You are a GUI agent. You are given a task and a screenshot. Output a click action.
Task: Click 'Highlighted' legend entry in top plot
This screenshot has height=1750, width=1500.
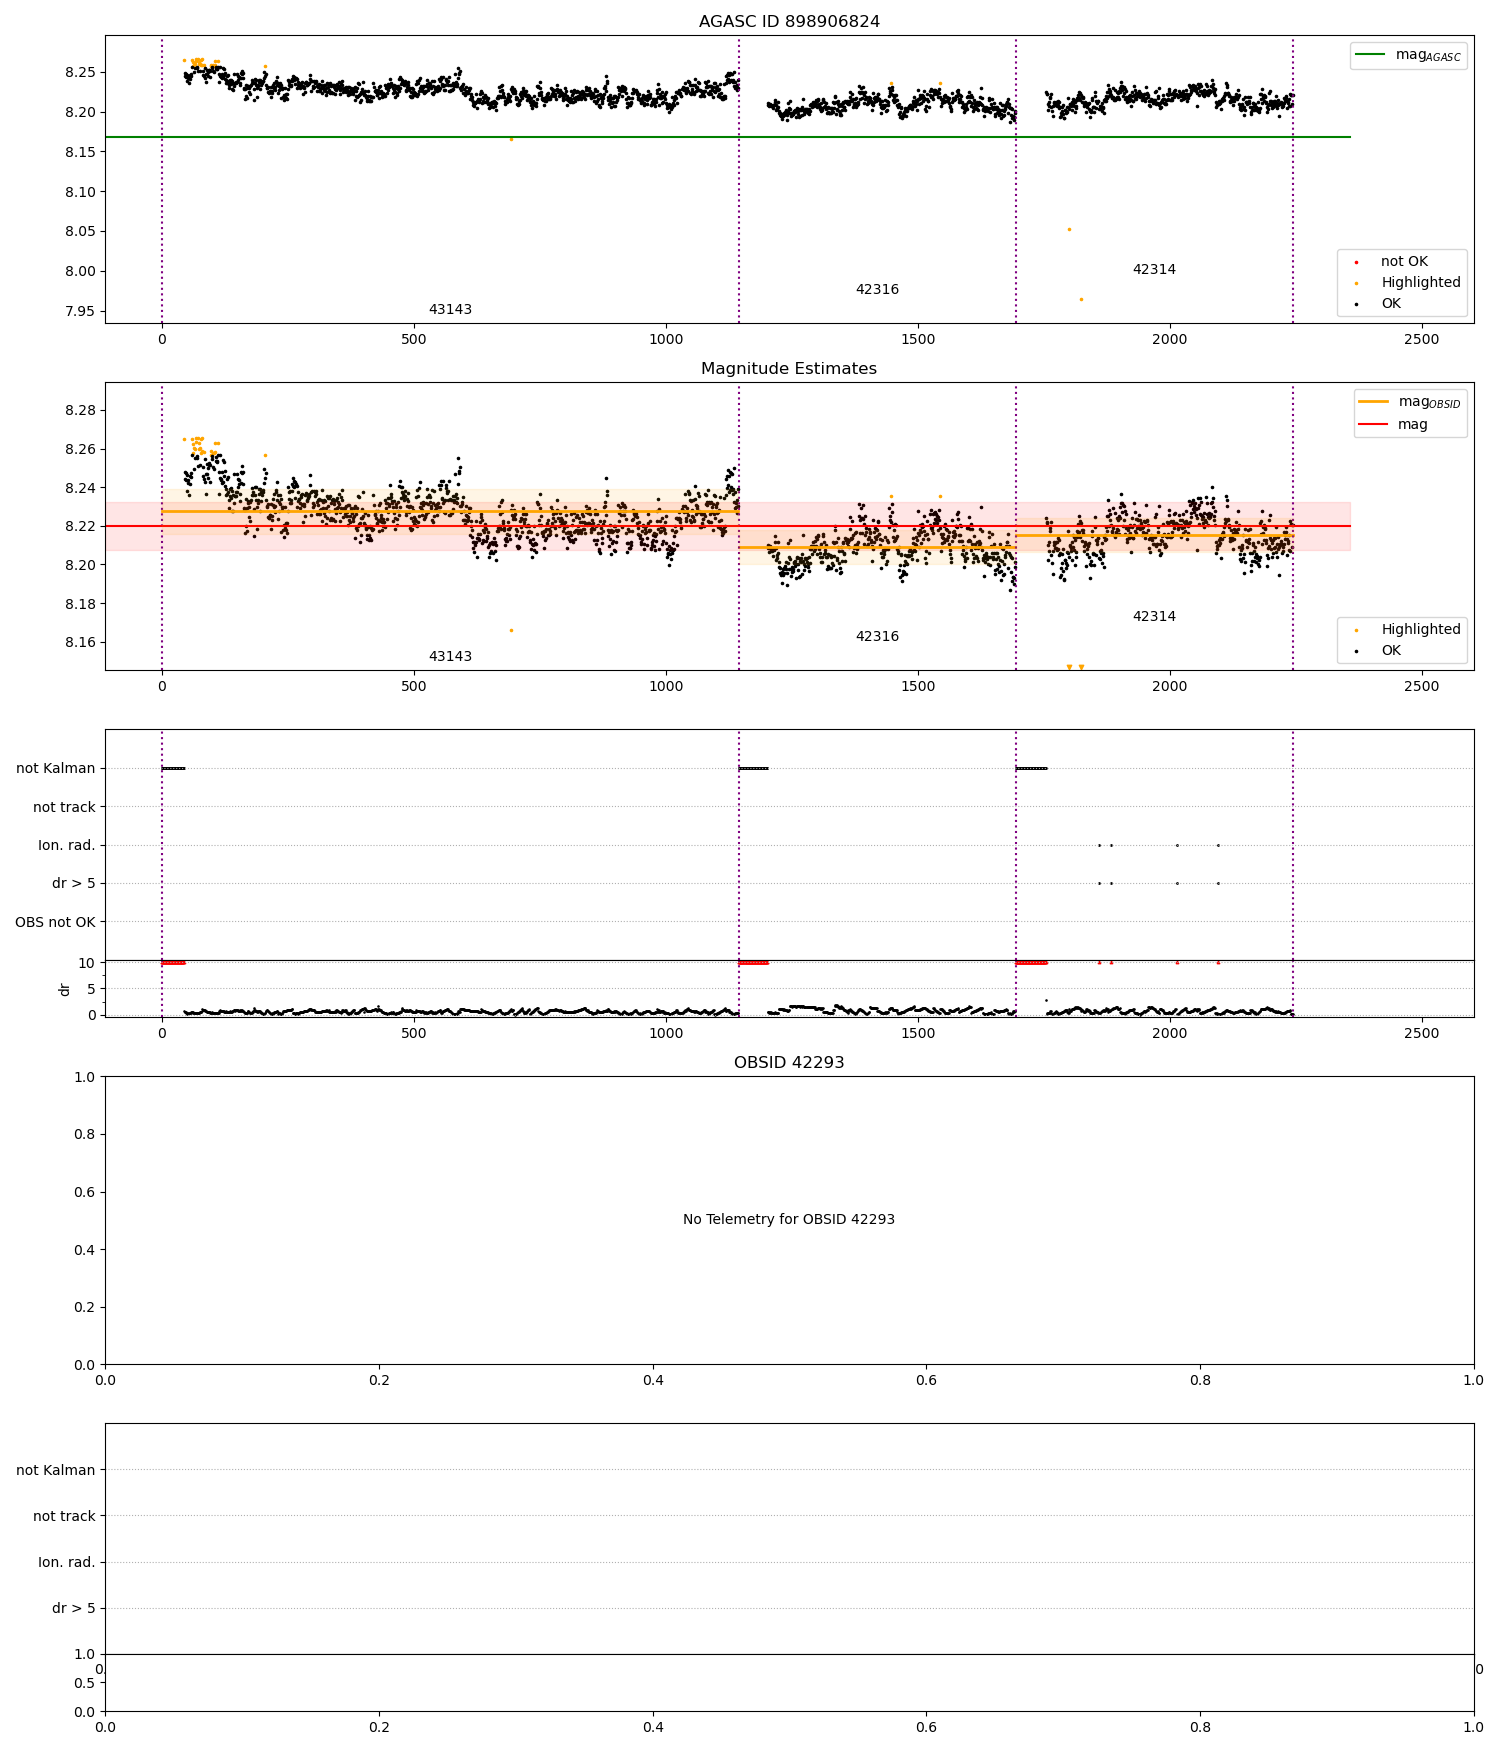[1421, 283]
